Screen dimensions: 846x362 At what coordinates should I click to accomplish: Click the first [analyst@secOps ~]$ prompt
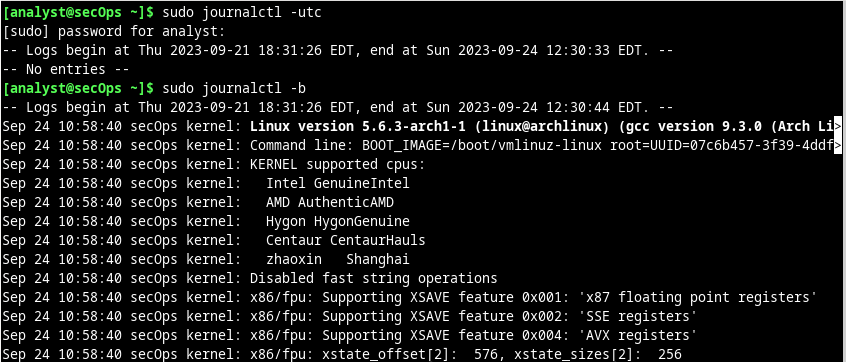(x=78, y=12)
